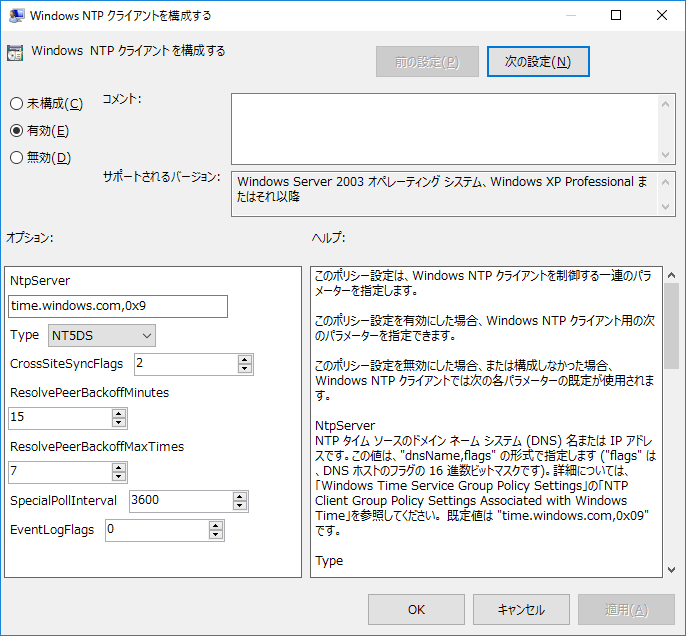Viewport: 686px width, 636px height.
Task: Click the ResolvePeerBackoffMinutes value field
Action: point(60,418)
